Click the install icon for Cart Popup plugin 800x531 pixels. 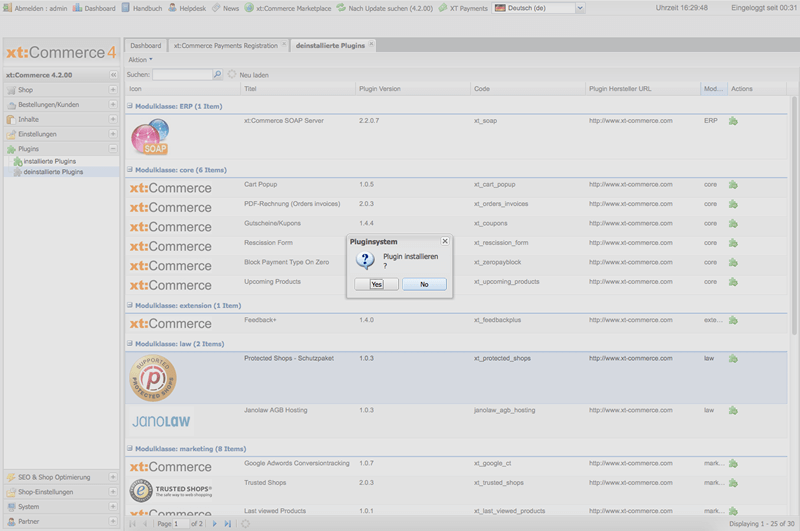pyautogui.click(x=733, y=185)
